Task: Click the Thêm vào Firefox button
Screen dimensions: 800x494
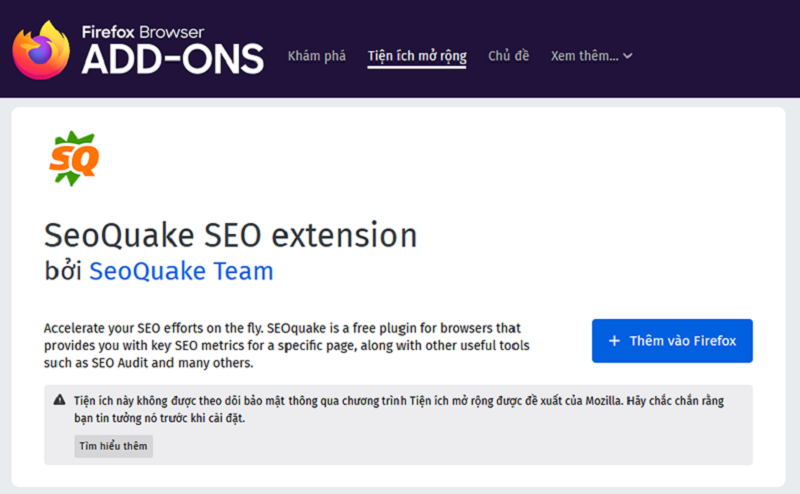Action: point(672,341)
